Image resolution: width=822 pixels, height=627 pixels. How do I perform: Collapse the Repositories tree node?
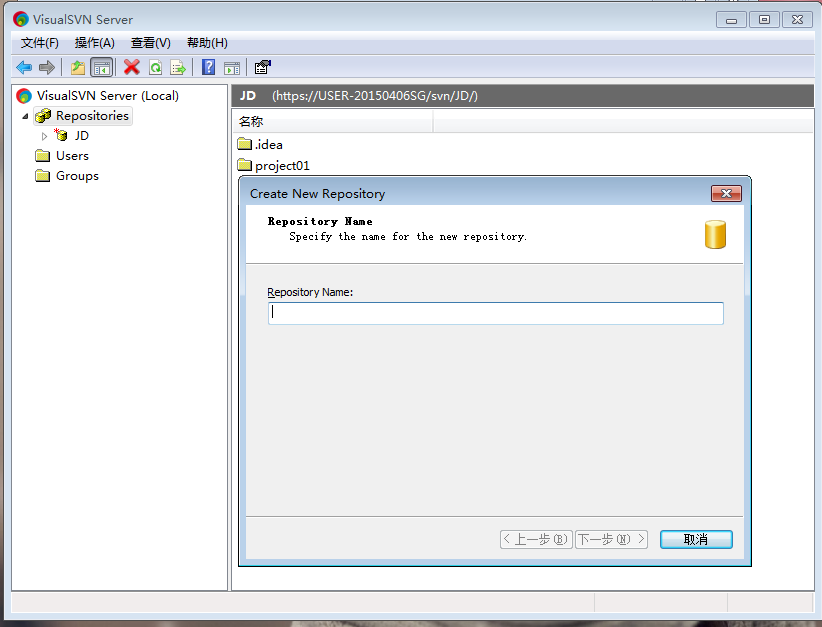coord(25,116)
